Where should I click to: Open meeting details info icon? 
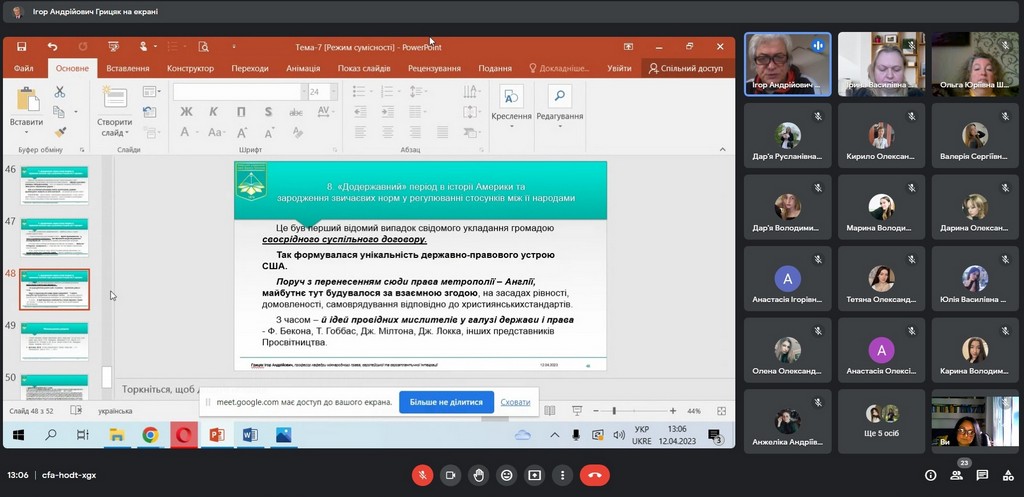click(x=931, y=475)
